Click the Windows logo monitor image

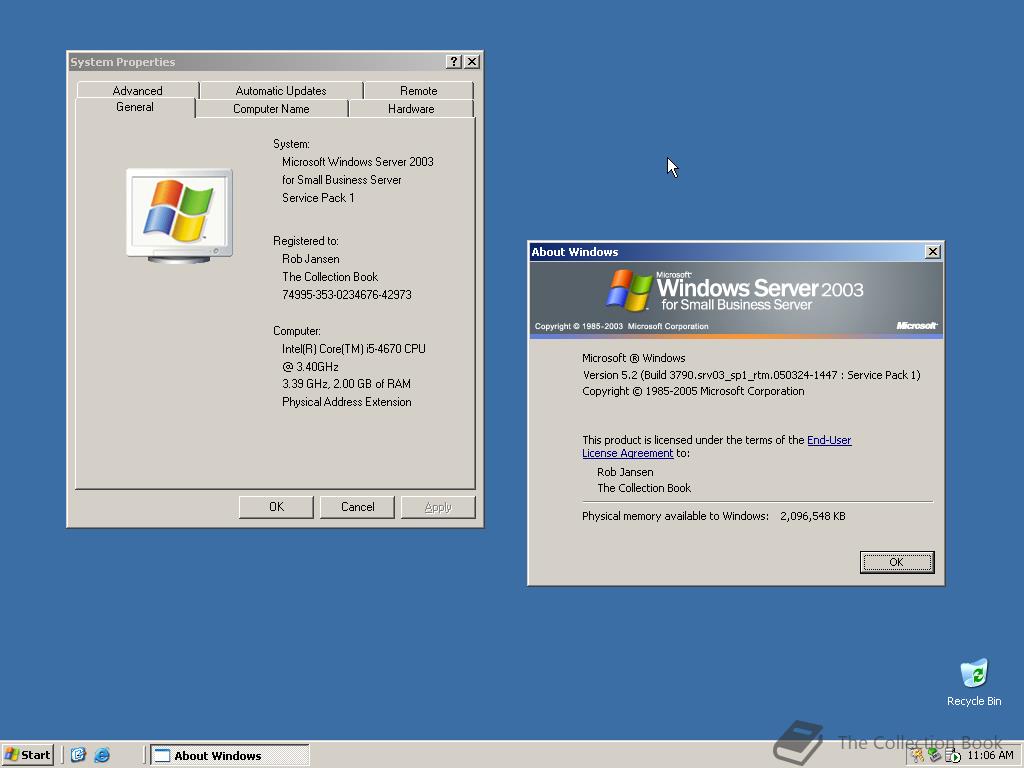tap(179, 216)
